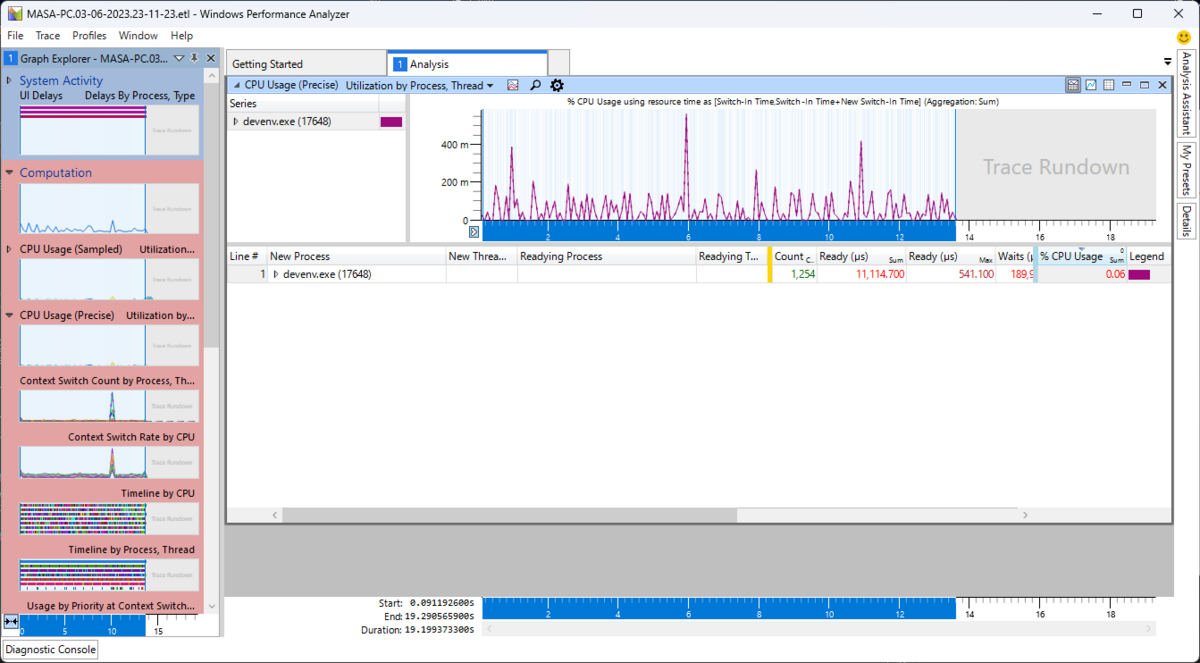Collapse the CPU Usage (Precise) graph title arrow
This screenshot has height=663, width=1200.
pyautogui.click(x=237, y=86)
